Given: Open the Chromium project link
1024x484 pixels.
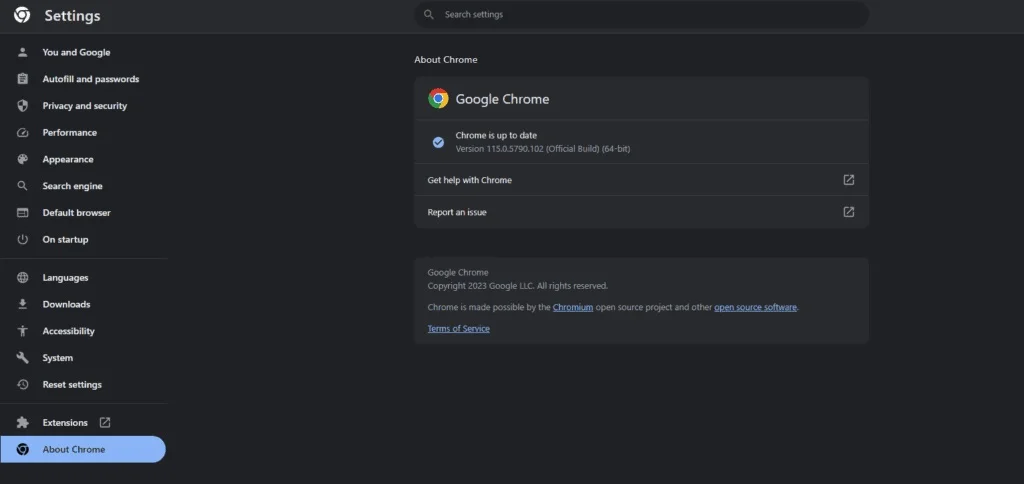Looking at the screenshot, I should click(573, 307).
